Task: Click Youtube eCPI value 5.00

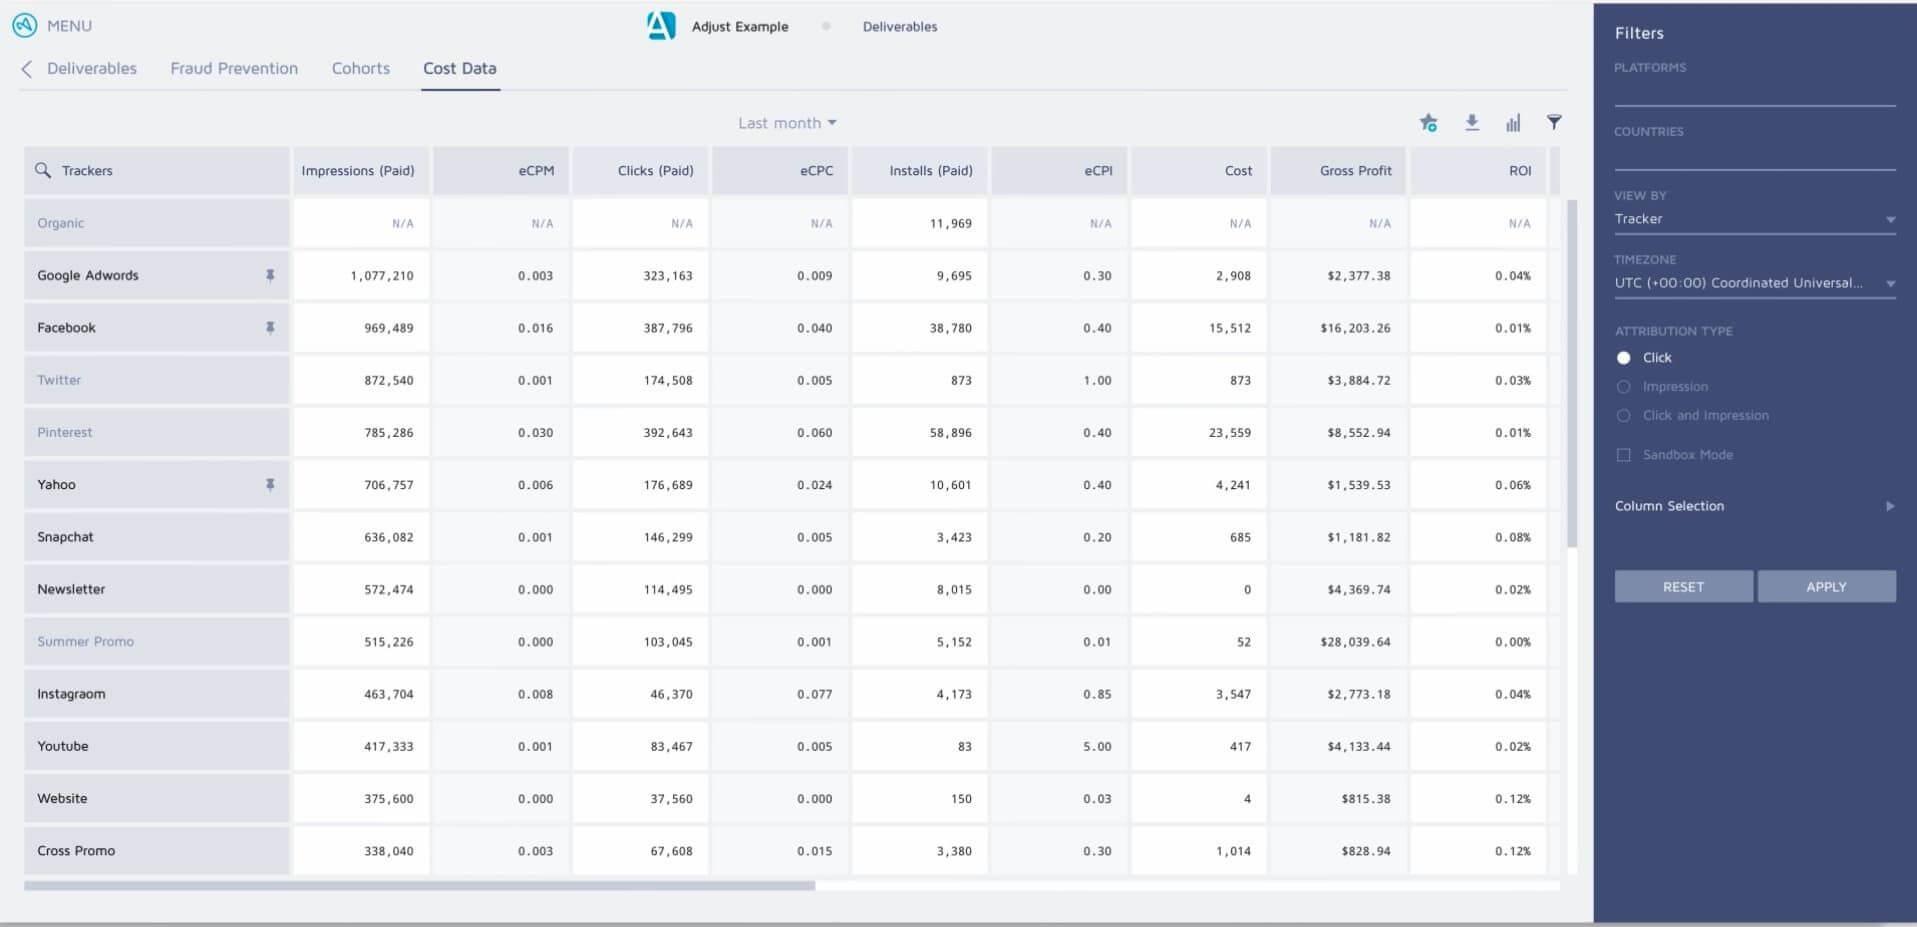Action: 1097,747
